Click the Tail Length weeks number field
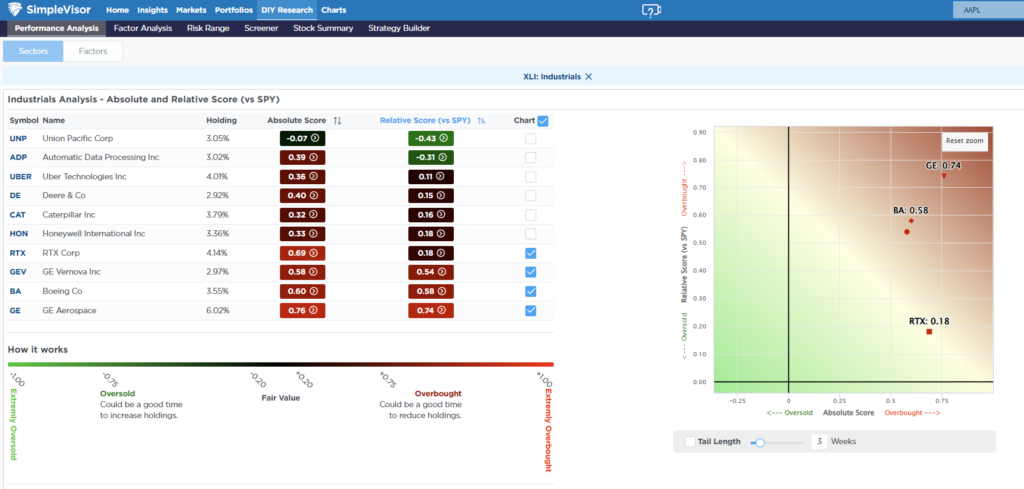Image resolution: width=1024 pixels, height=489 pixels. (x=819, y=441)
